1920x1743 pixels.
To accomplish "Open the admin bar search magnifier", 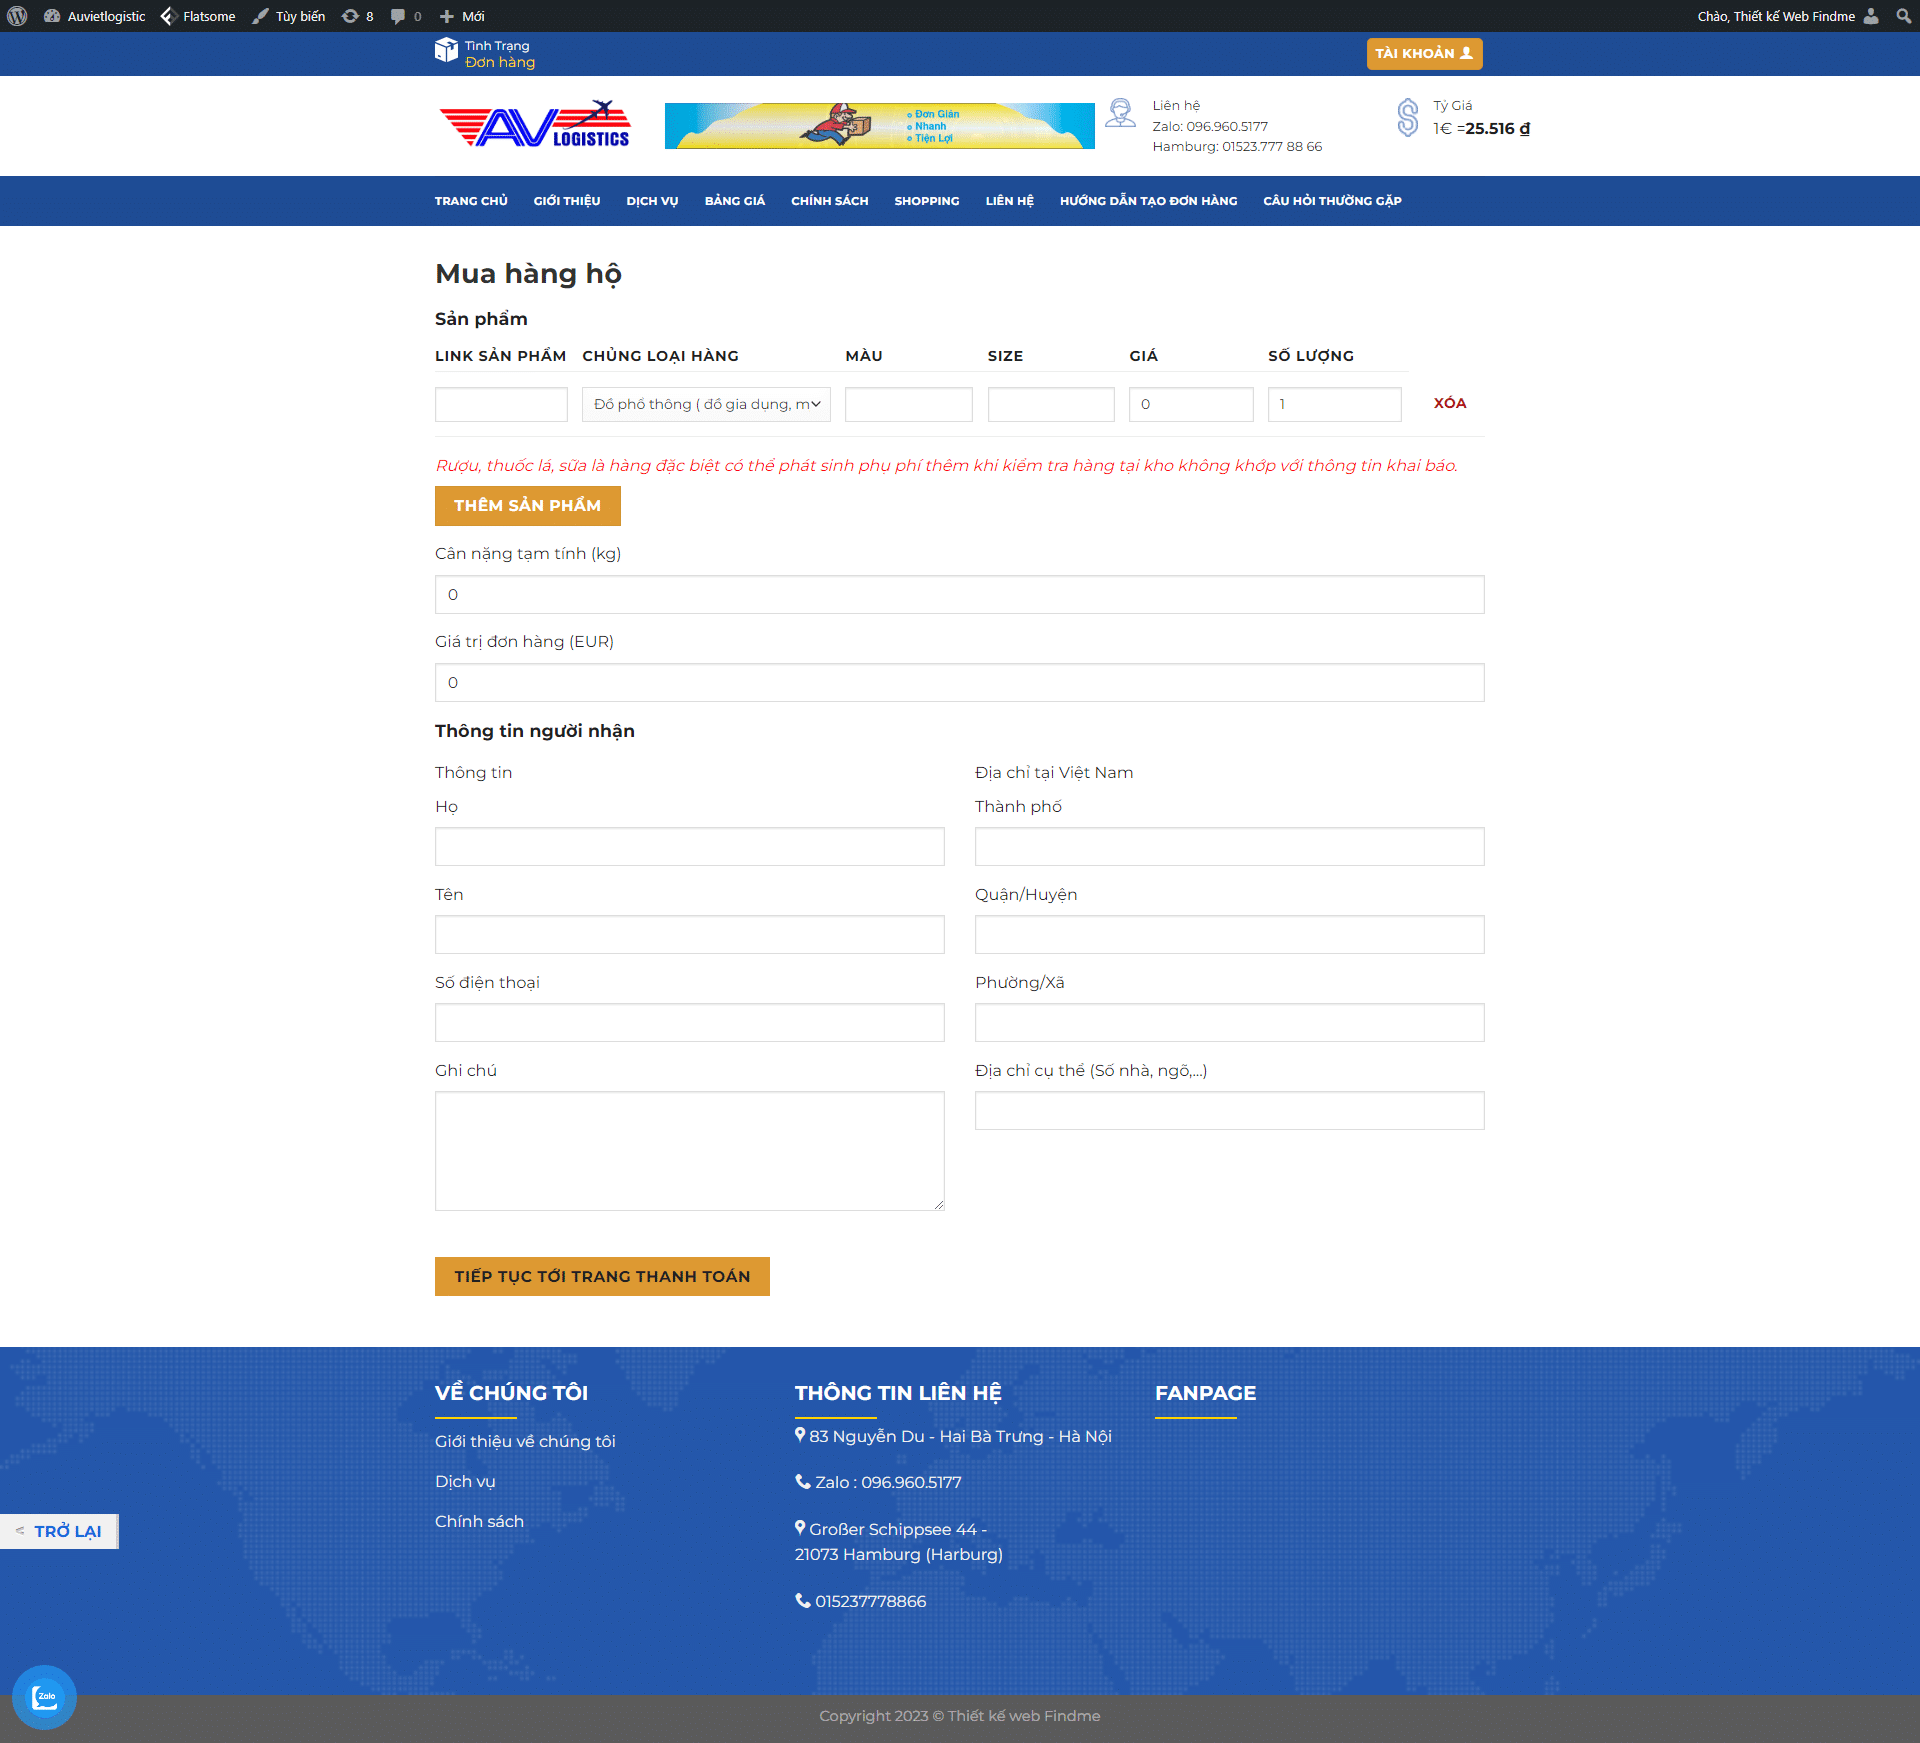I will (x=1903, y=16).
